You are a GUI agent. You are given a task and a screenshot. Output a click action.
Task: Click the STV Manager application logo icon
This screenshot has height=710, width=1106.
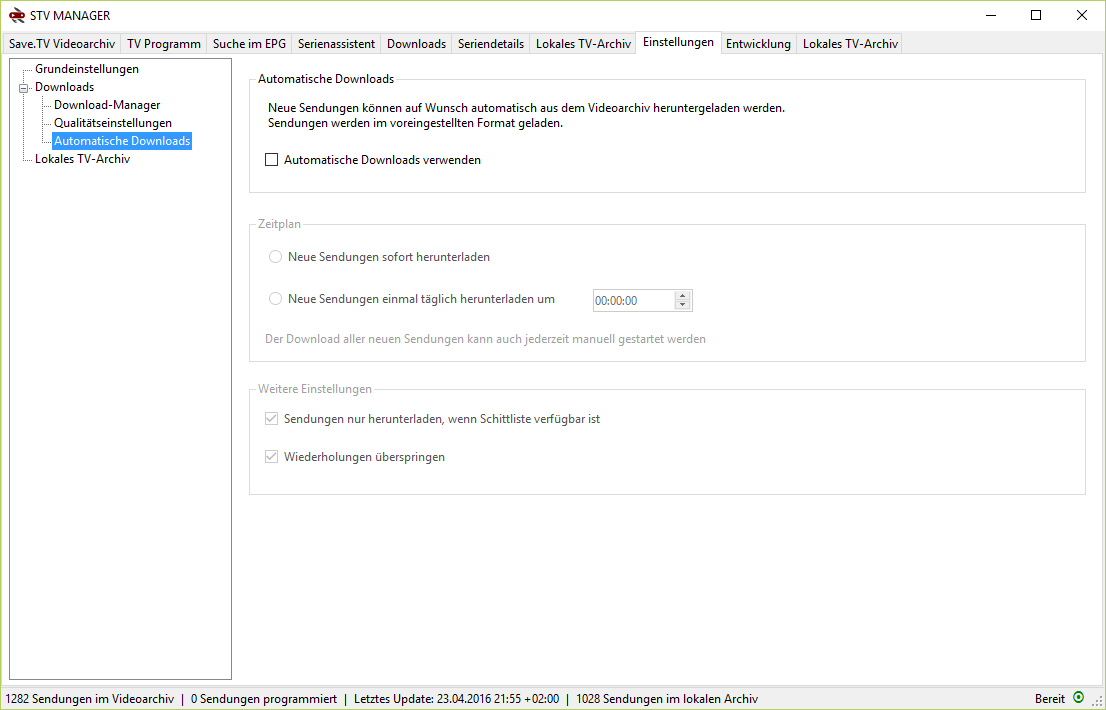tap(14, 15)
